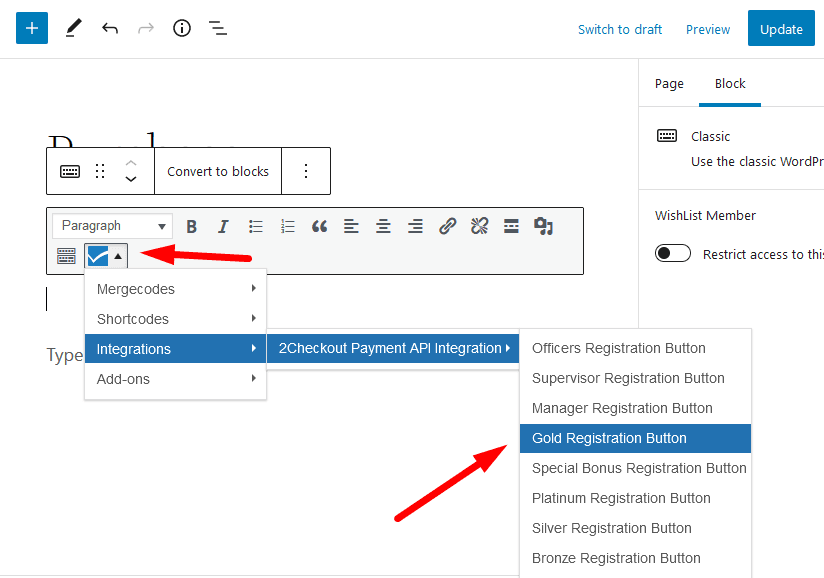Expand the Add-ons submenu

176,379
